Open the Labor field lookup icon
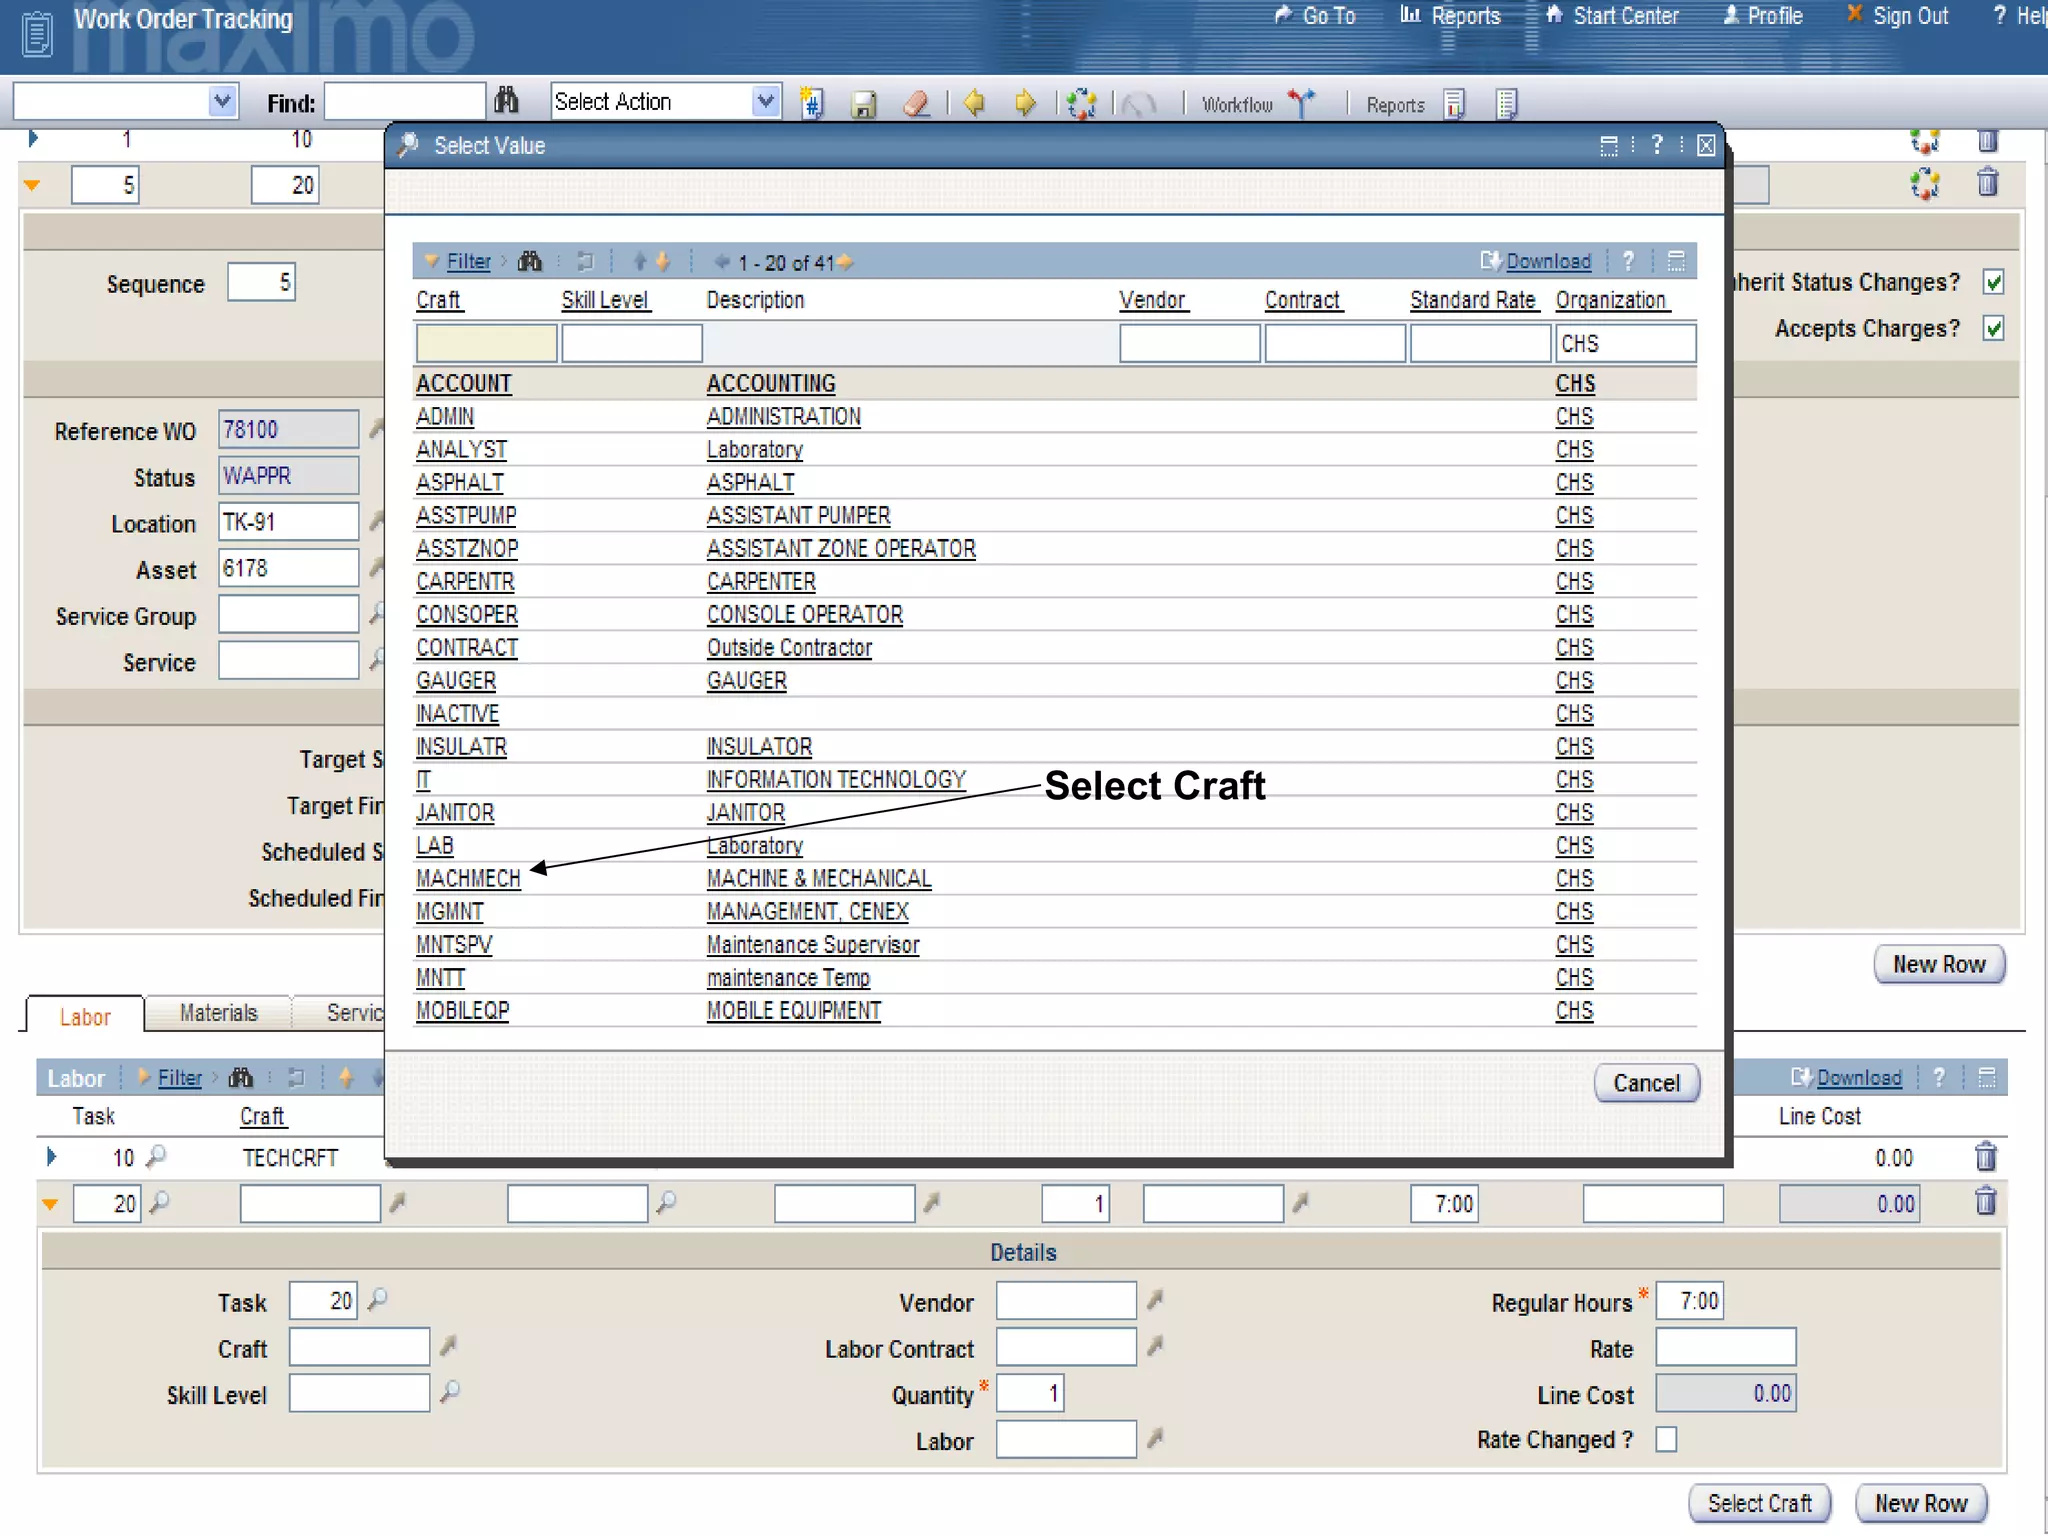This screenshot has height=1536, width=2048. click(x=1155, y=1438)
